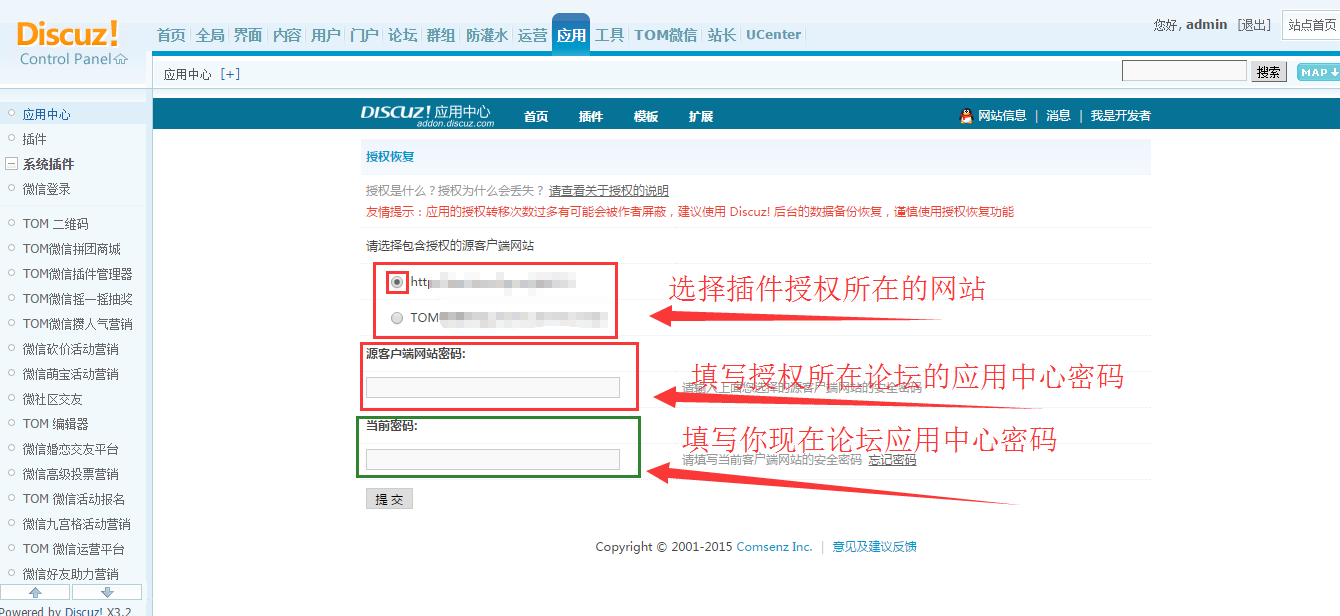Select the TOM source site radio option
1340x616 pixels.
coord(398,318)
